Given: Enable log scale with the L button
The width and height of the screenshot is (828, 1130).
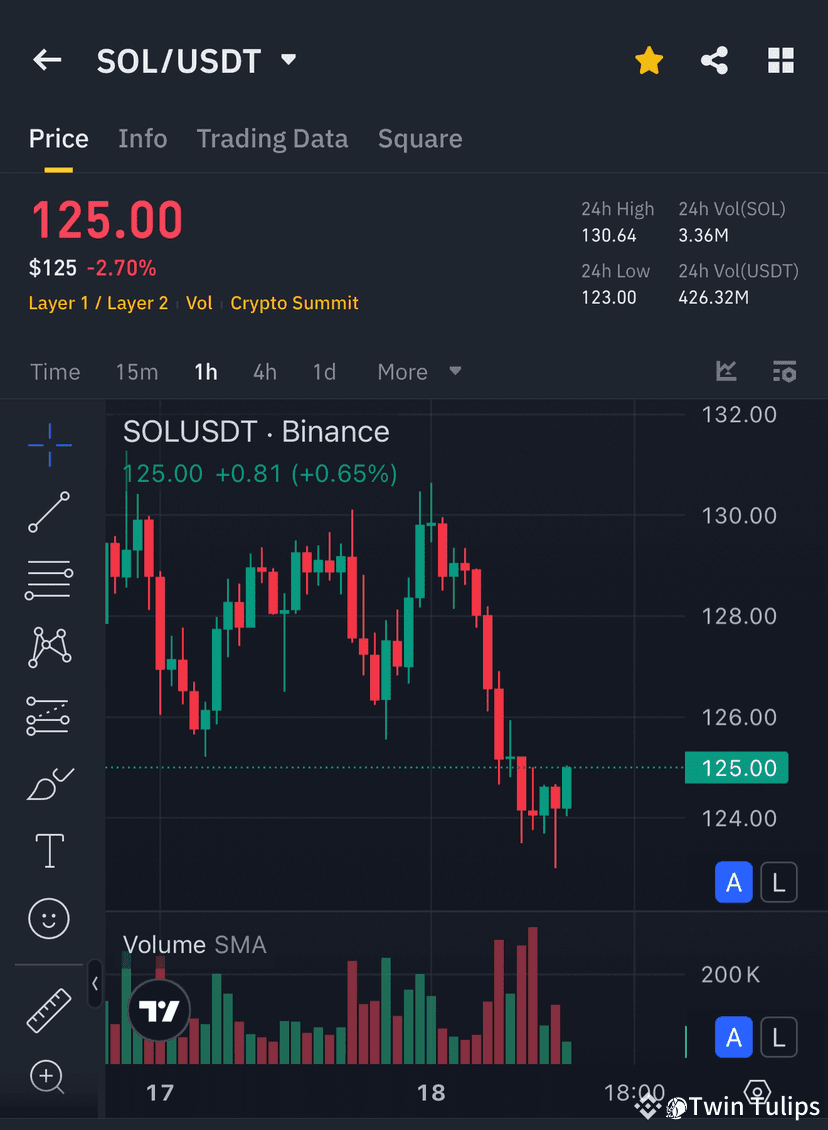Looking at the screenshot, I should click(x=779, y=882).
